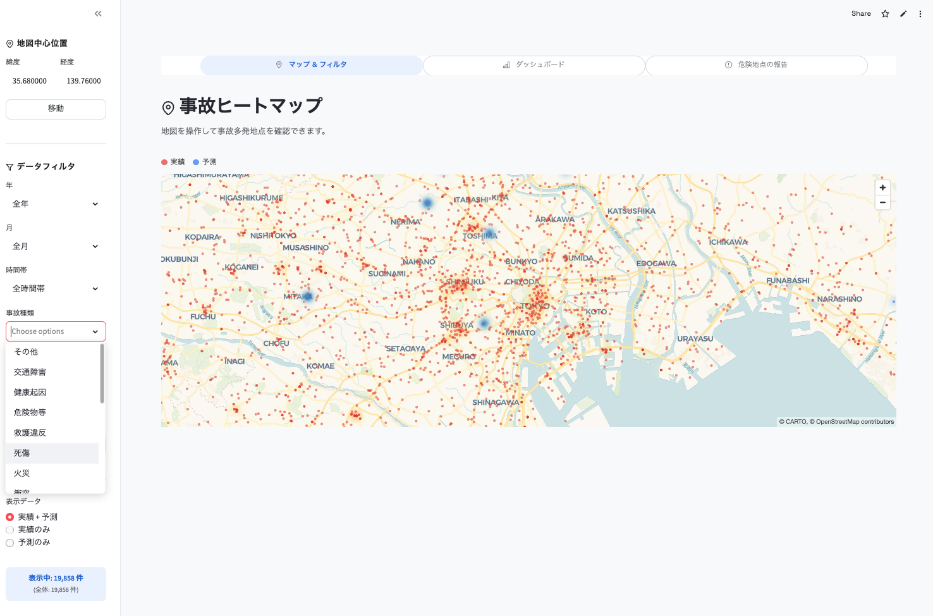The image size is (933, 616).
Task: Open the 全月 month dropdown
Action: (x=55, y=246)
